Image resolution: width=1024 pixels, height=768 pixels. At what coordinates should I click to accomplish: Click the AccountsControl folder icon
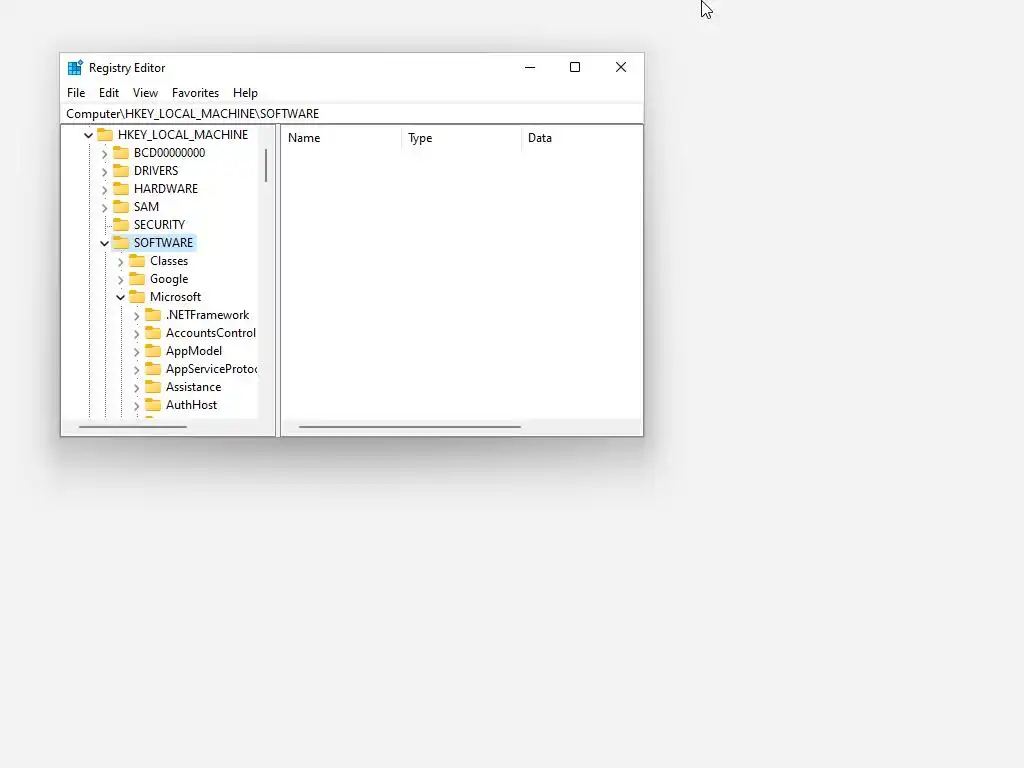(153, 333)
